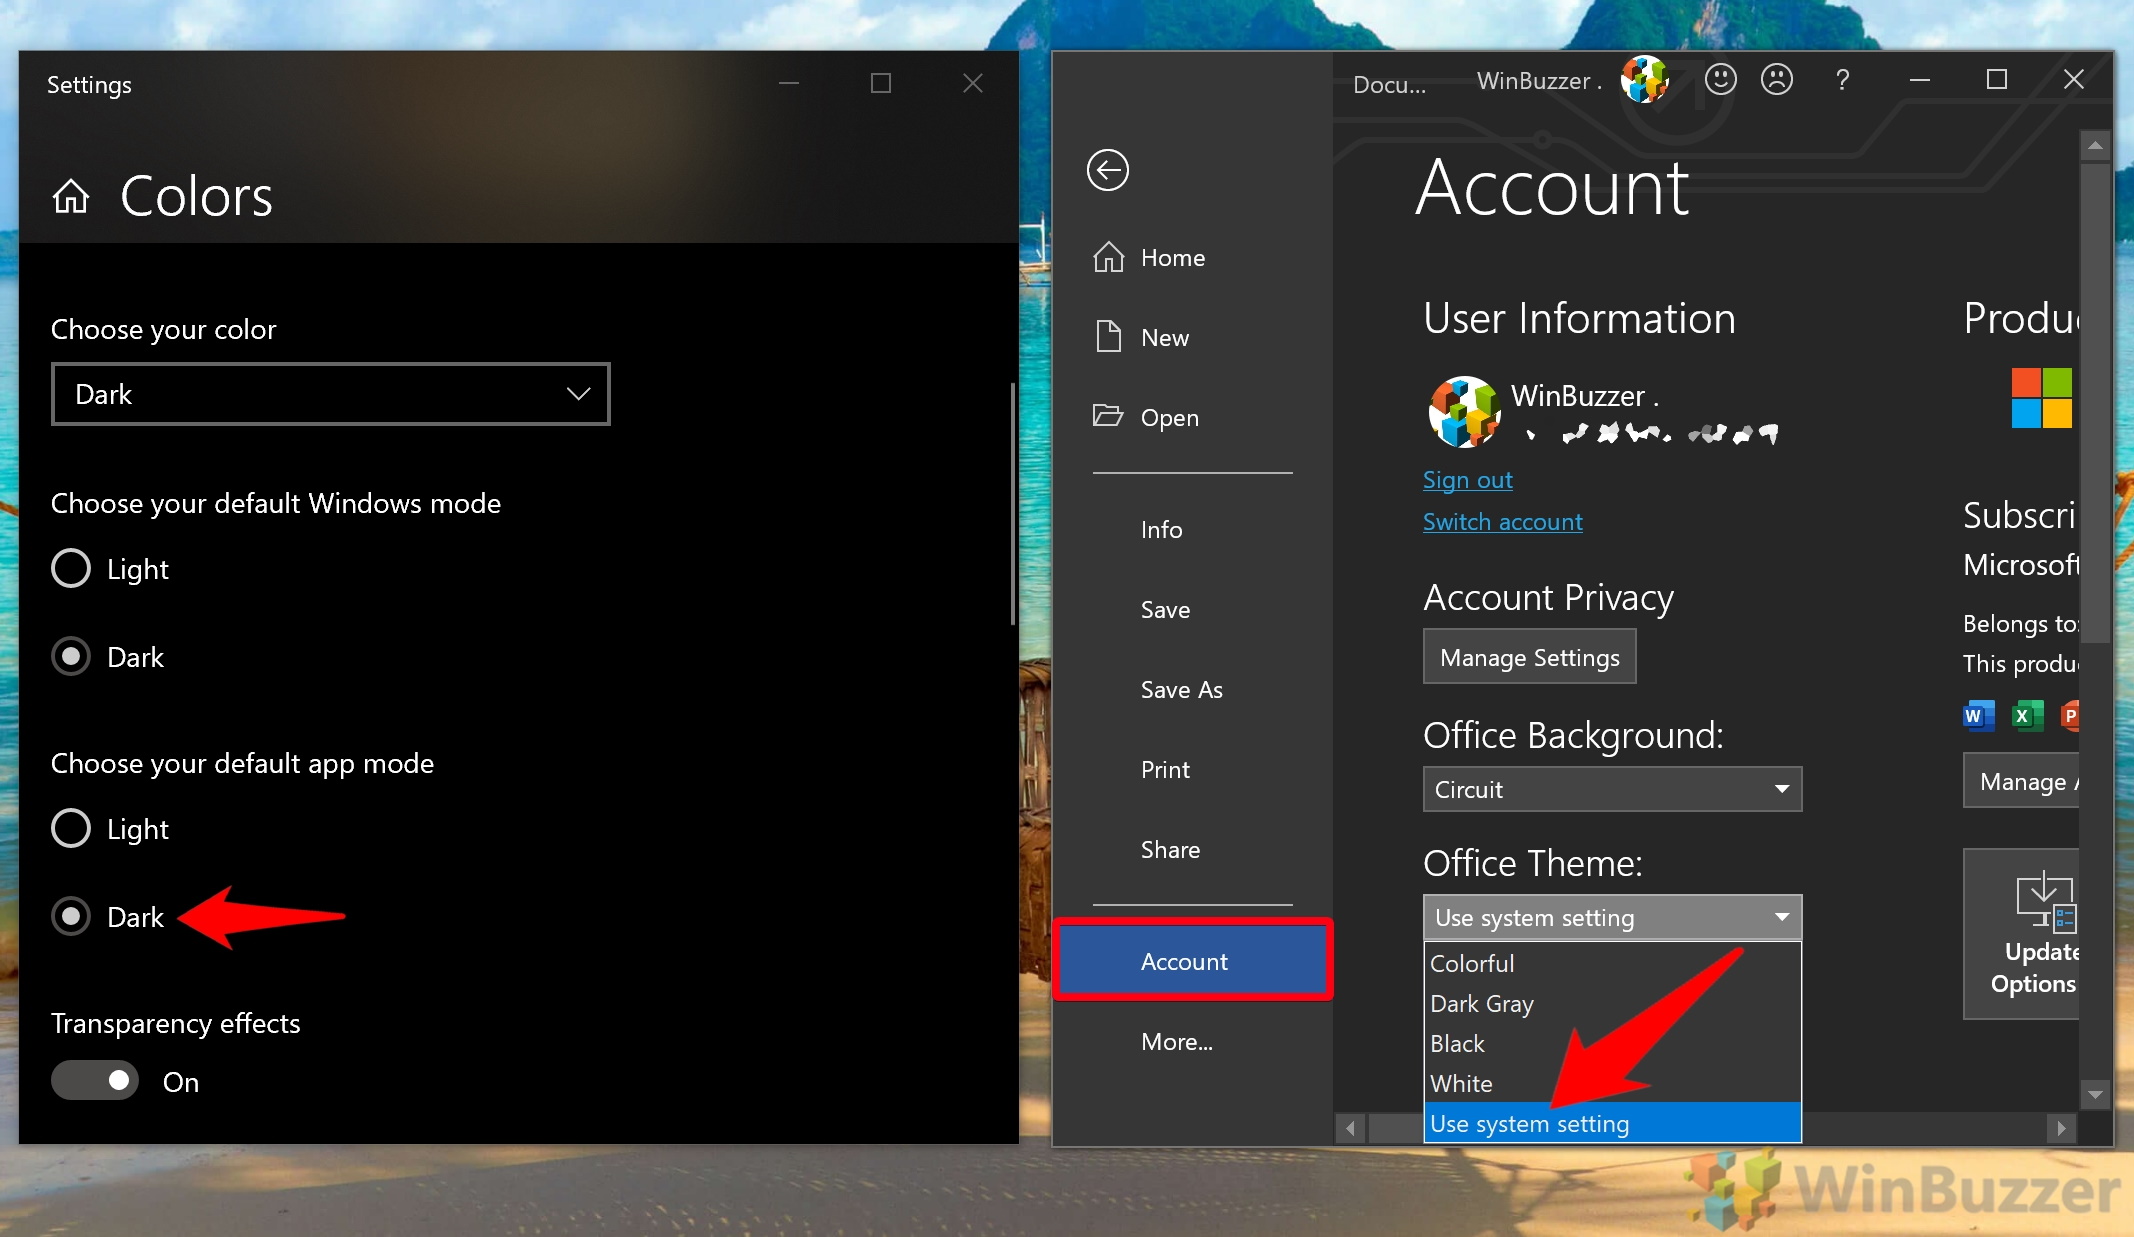Select Dark for default Windows mode
The height and width of the screenshot is (1237, 2134).
click(x=71, y=656)
